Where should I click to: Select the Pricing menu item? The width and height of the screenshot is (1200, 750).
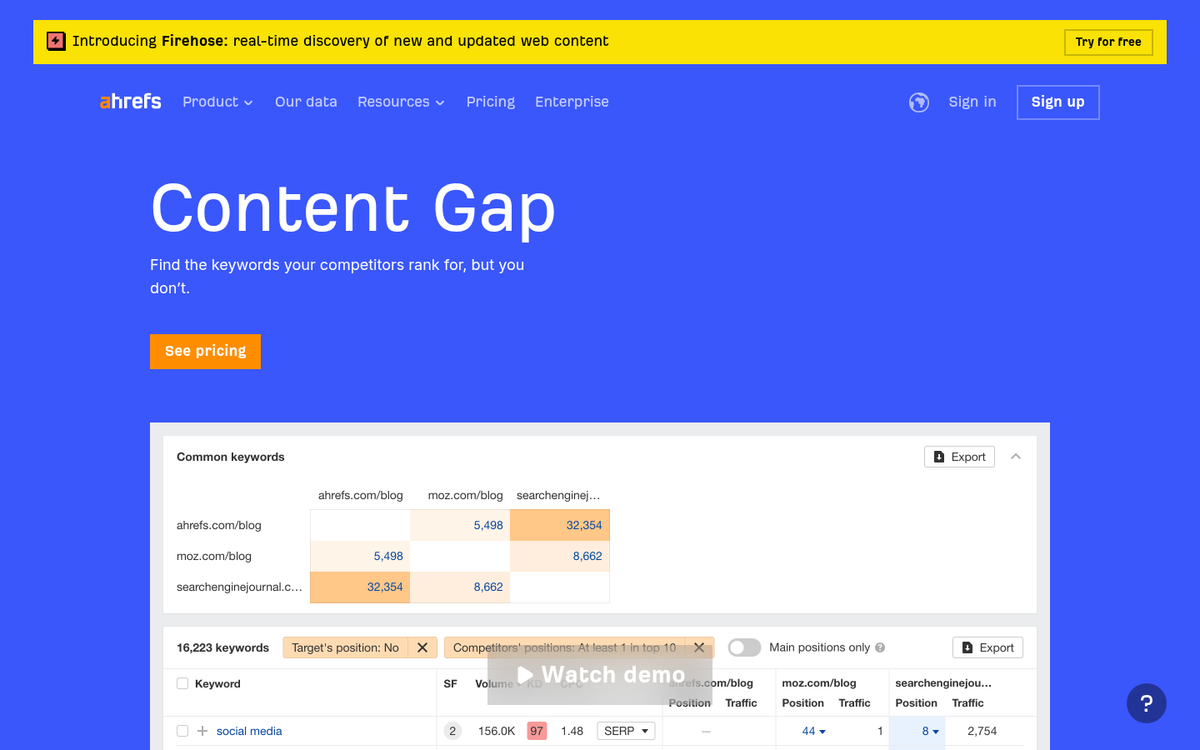[490, 102]
